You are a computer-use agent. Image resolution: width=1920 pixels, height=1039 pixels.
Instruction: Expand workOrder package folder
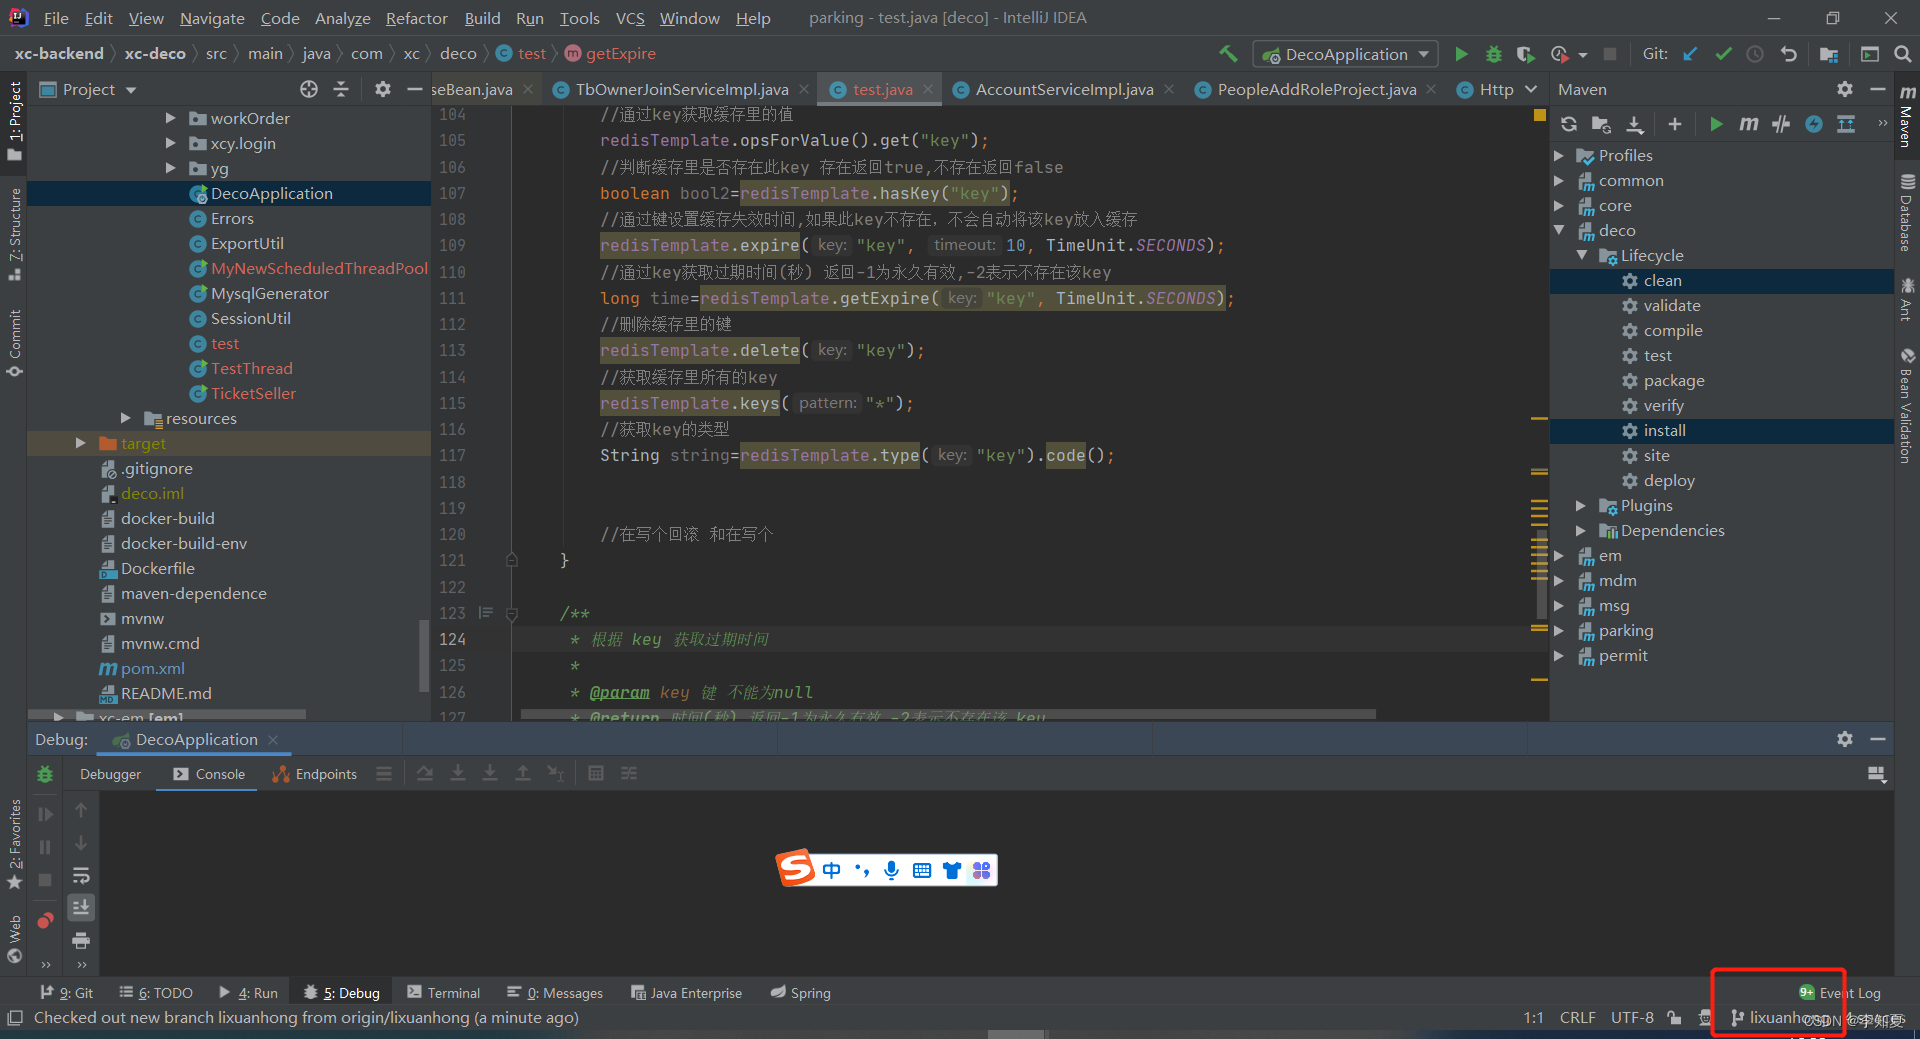click(x=170, y=118)
